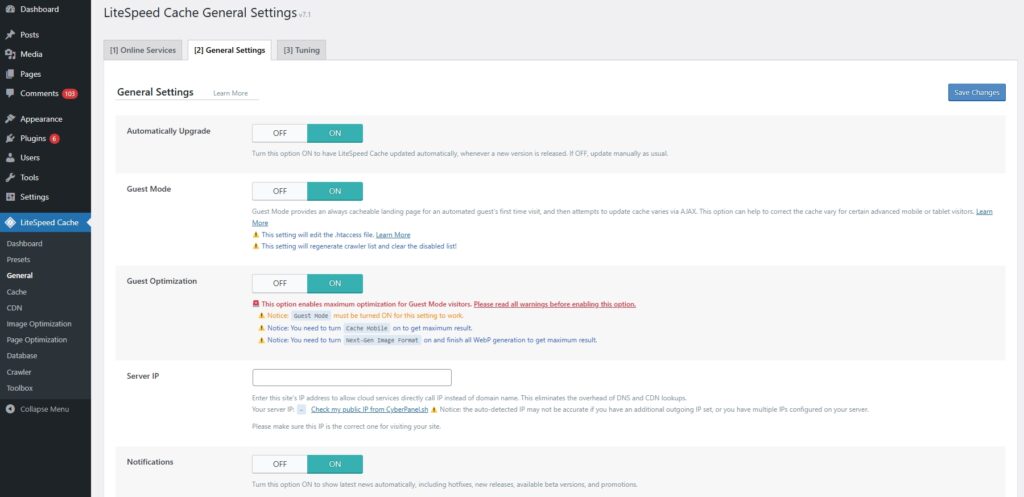The image size is (1024, 497).
Task: Open the CDN submenu item
Action: coord(14,308)
